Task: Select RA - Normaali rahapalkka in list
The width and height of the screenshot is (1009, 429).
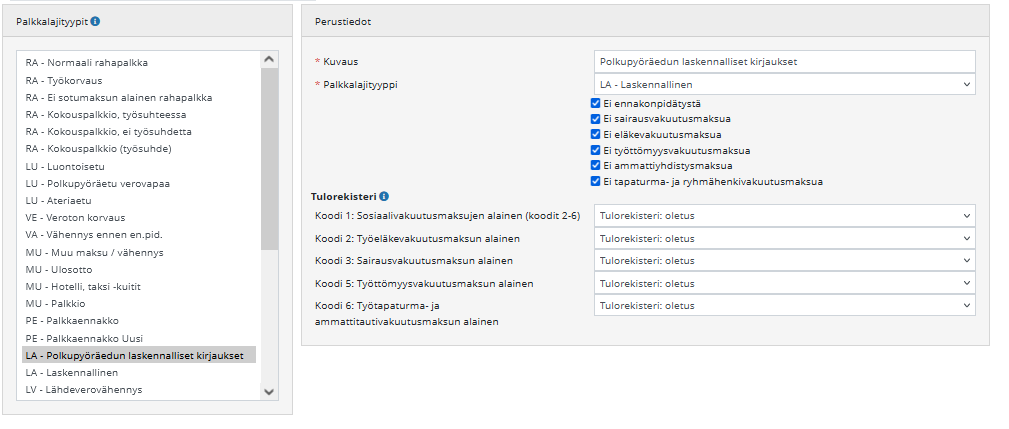Action: (87, 62)
